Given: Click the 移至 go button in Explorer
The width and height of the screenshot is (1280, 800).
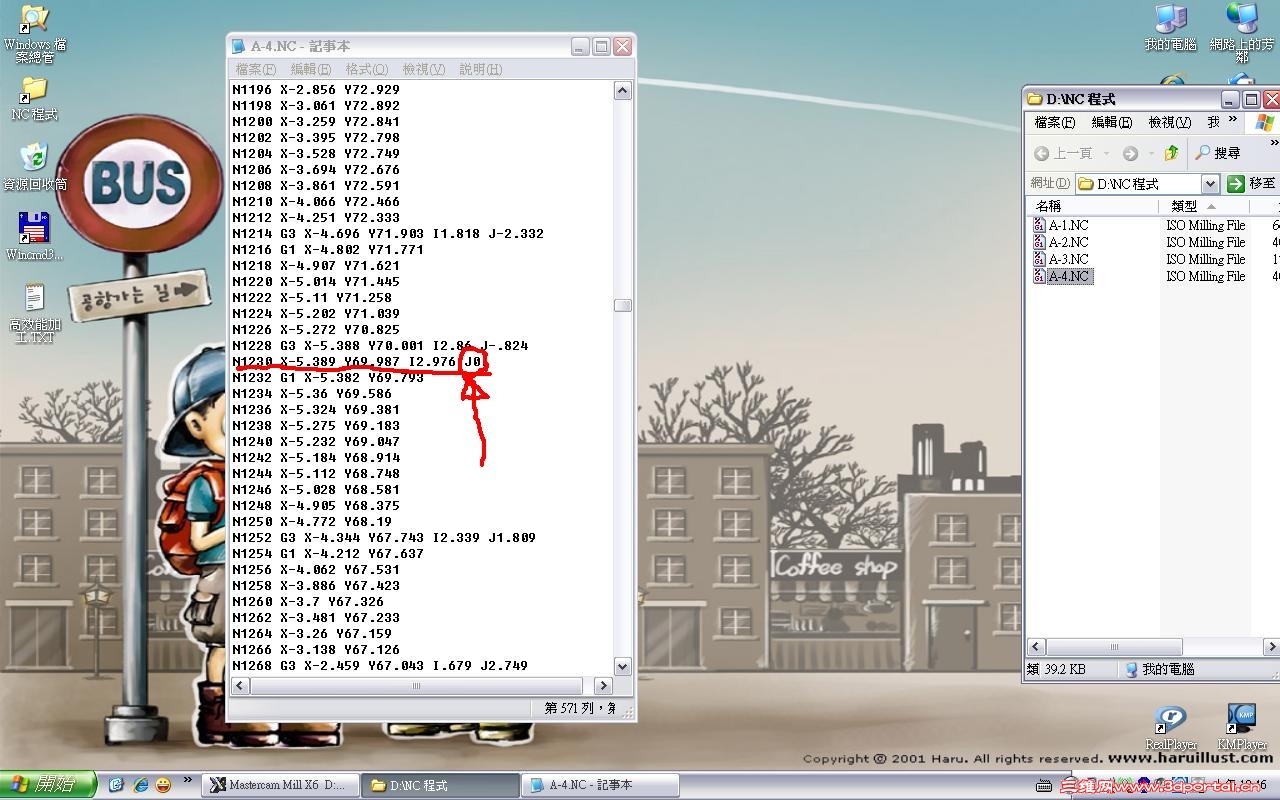Looking at the screenshot, I should click(1251, 184).
